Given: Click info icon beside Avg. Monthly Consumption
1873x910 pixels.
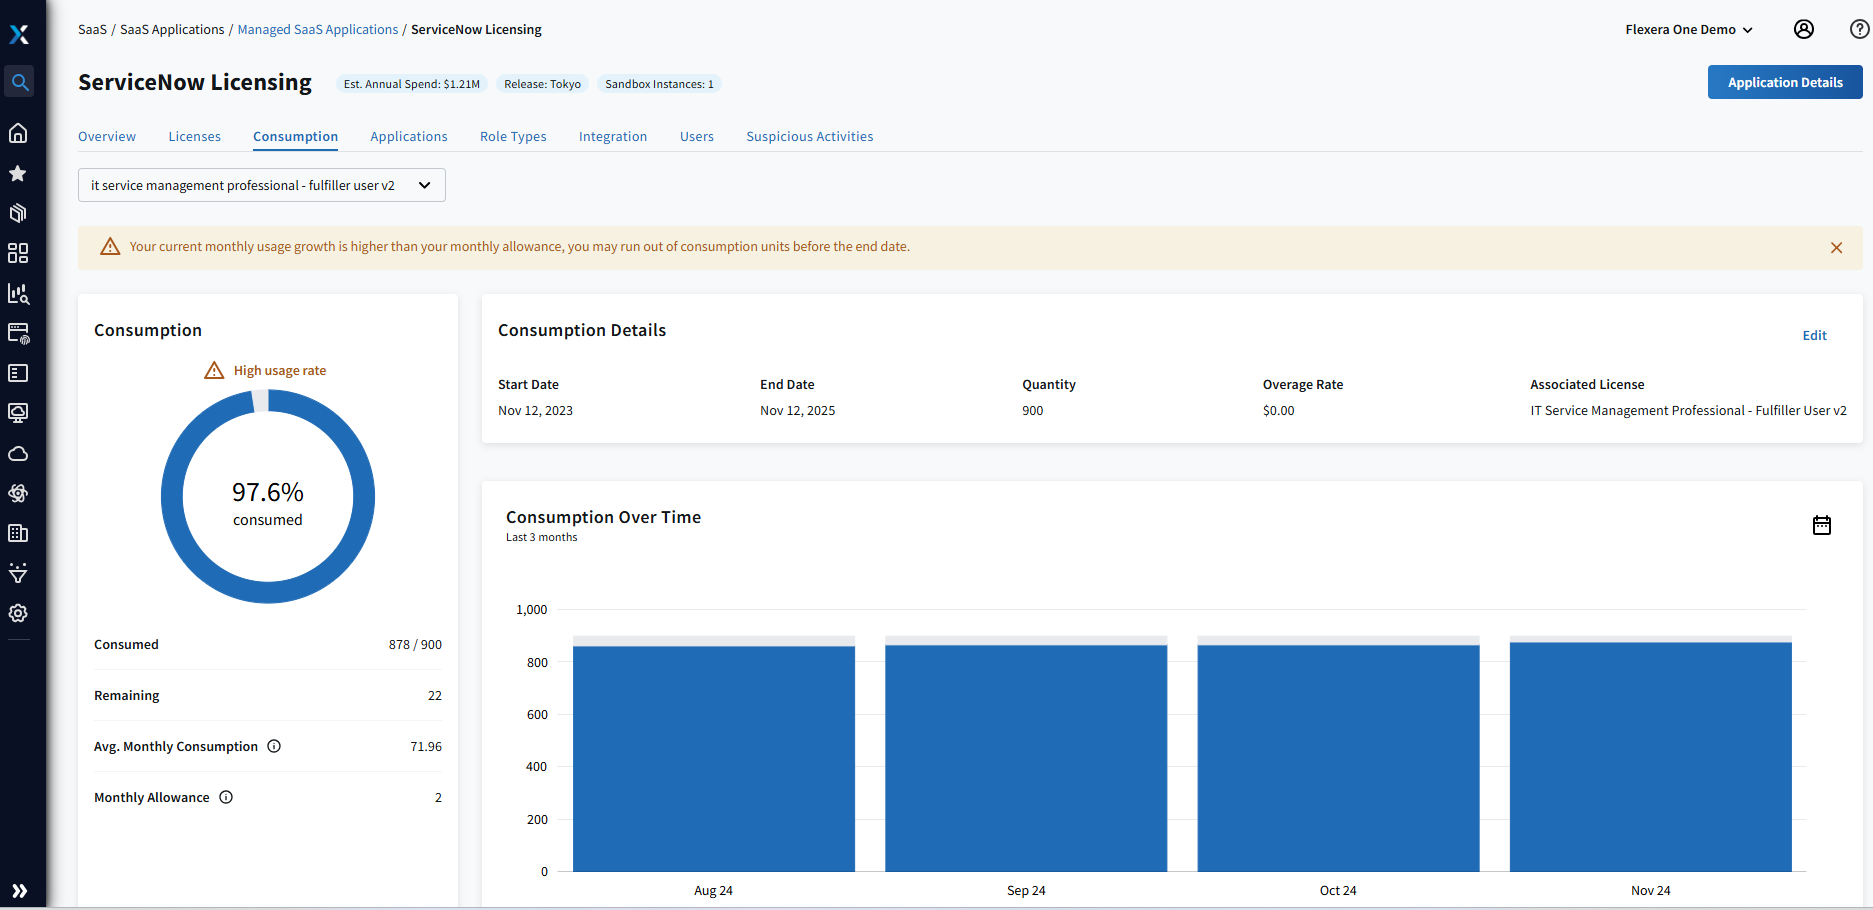Looking at the screenshot, I should [x=274, y=746].
